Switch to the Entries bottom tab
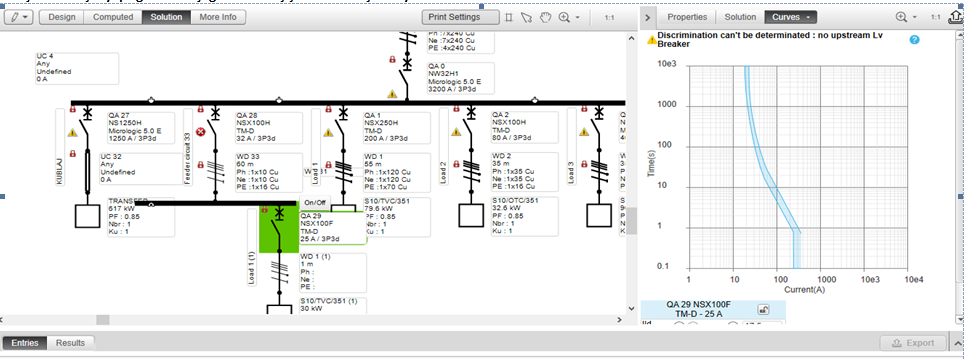The width and height of the screenshot is (965, 360). pyautogui.click(x=25, y=343)
